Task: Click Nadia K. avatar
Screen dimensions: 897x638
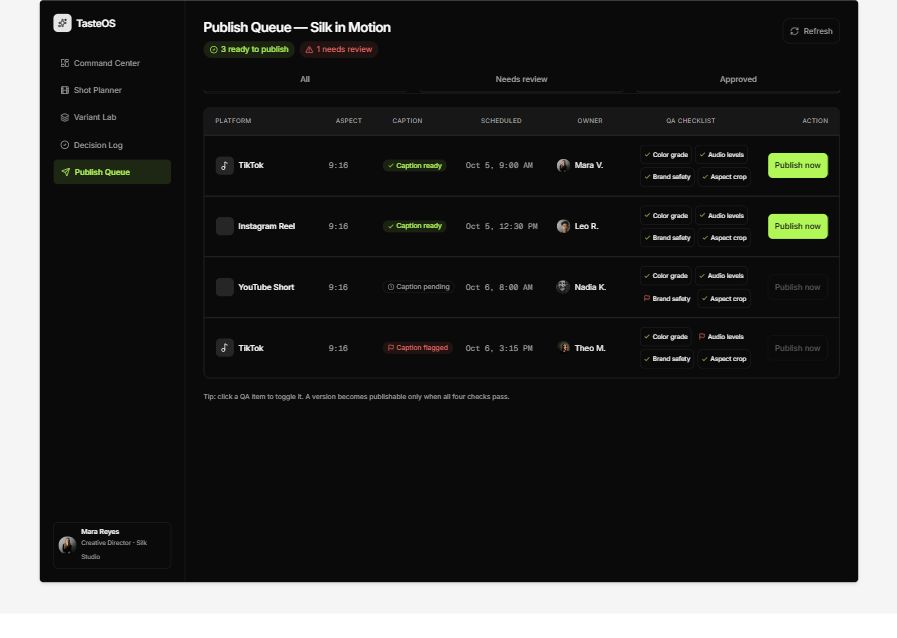Action: point(563,287)
